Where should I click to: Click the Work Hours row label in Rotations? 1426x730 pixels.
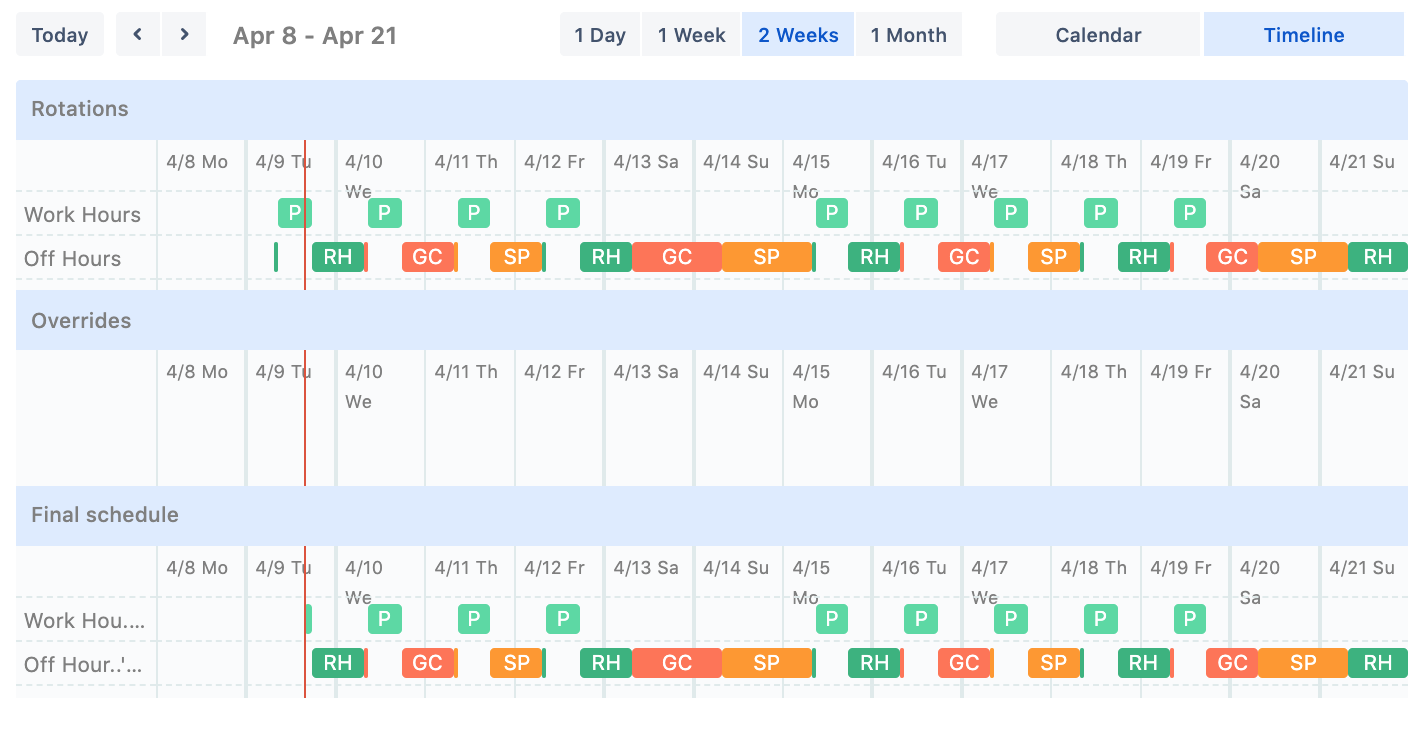coord(82,214)
